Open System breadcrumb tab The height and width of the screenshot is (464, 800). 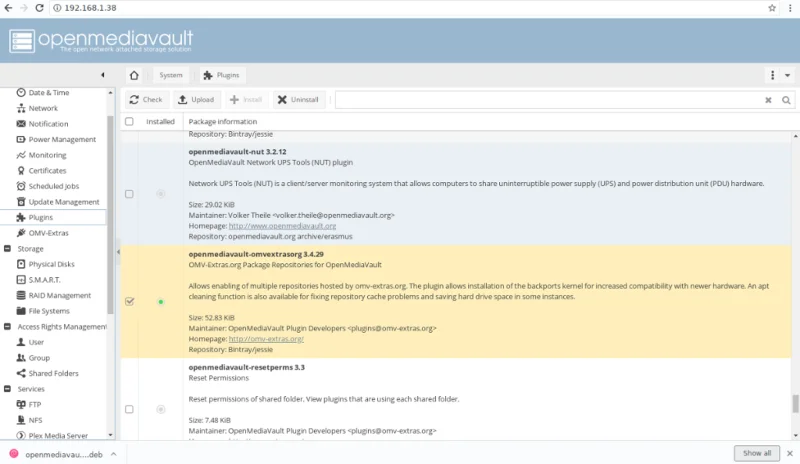(170, 75)
